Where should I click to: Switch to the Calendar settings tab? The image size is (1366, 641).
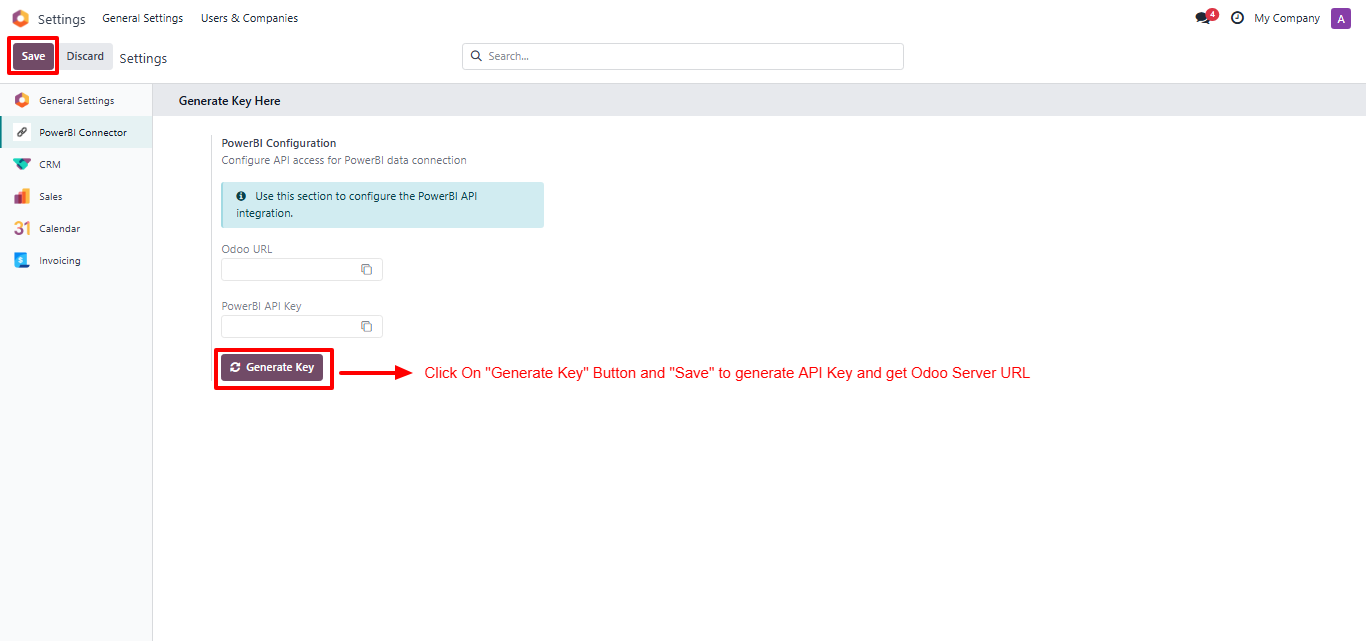76,228
